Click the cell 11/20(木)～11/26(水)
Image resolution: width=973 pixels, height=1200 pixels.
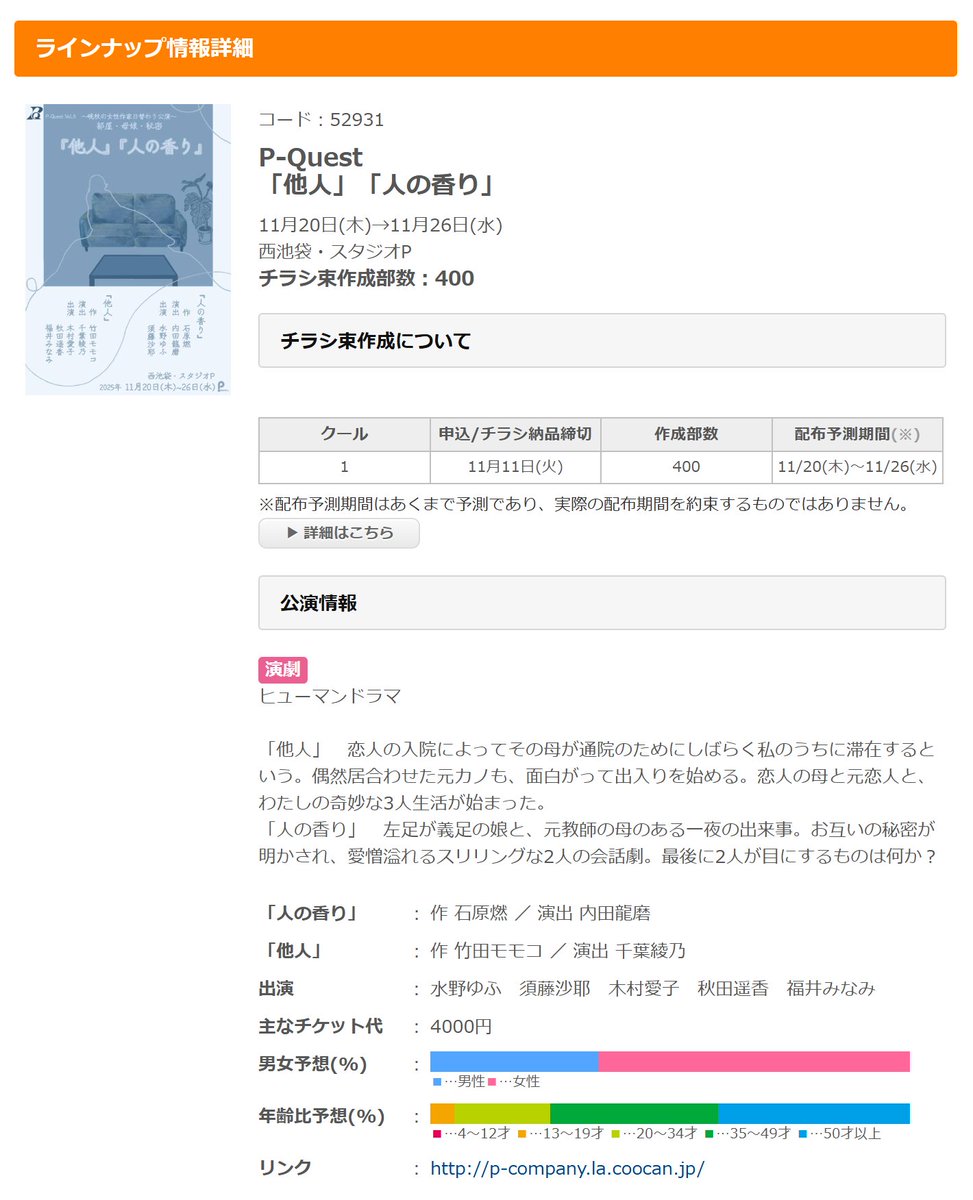[857, 467]
